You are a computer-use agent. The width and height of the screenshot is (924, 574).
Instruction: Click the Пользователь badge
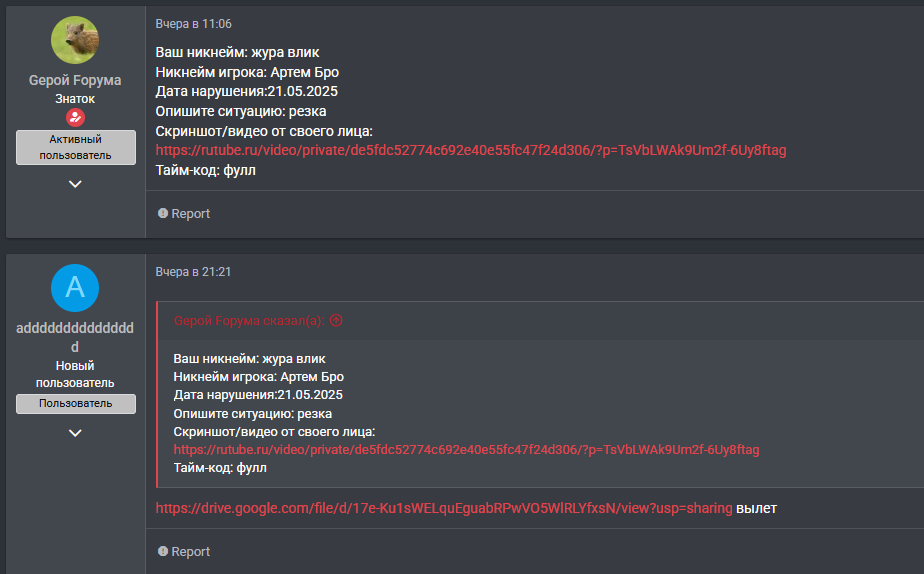[x=75, y=404]
